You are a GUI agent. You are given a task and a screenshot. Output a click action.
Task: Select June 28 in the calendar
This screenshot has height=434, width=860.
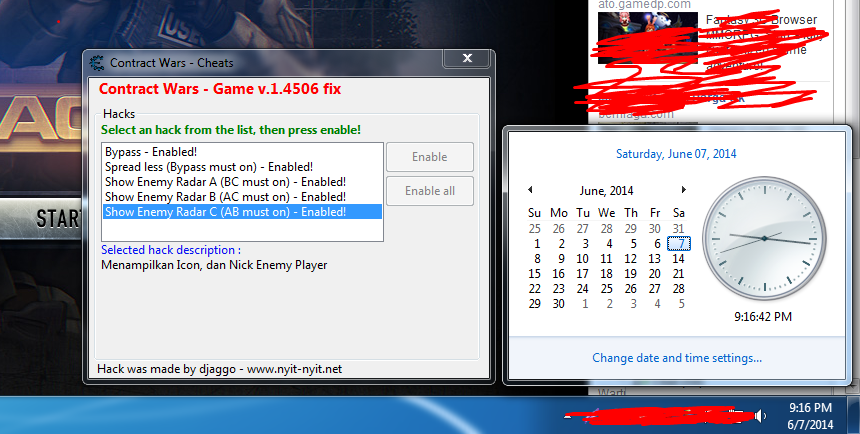point(678,289)
